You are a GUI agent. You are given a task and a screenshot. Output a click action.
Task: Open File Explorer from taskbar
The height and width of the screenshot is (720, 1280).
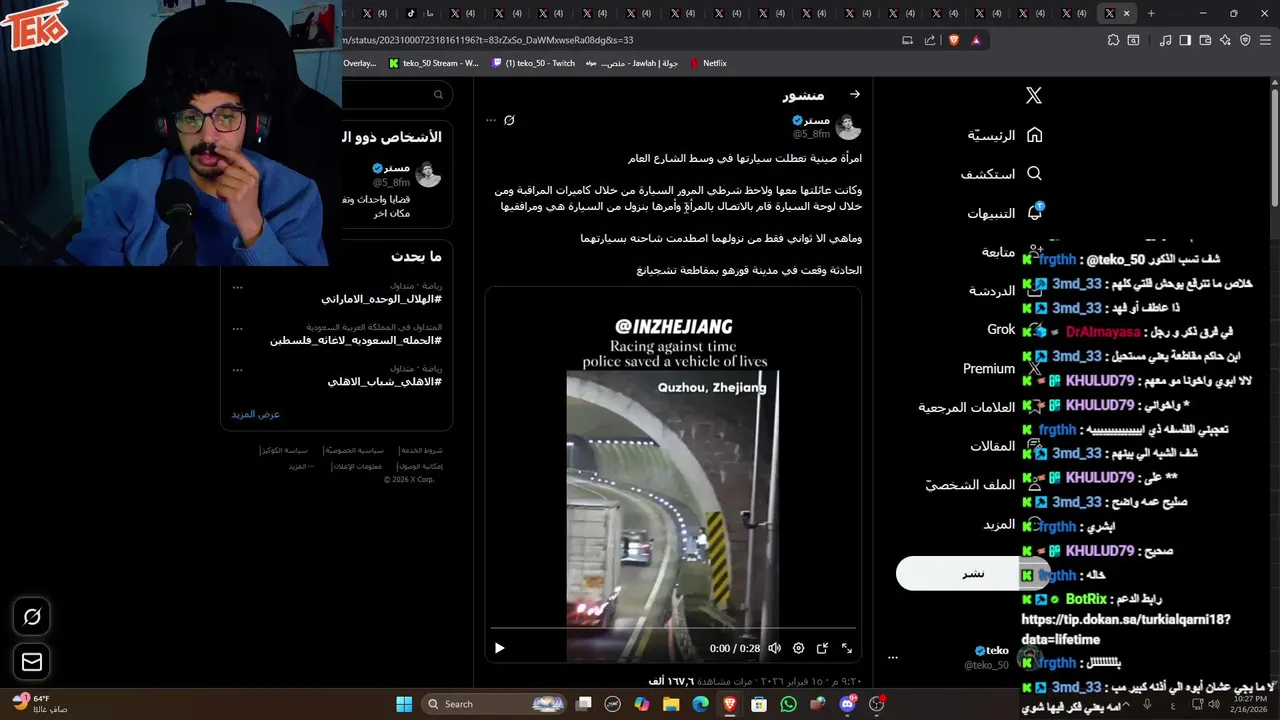[672, 704]
